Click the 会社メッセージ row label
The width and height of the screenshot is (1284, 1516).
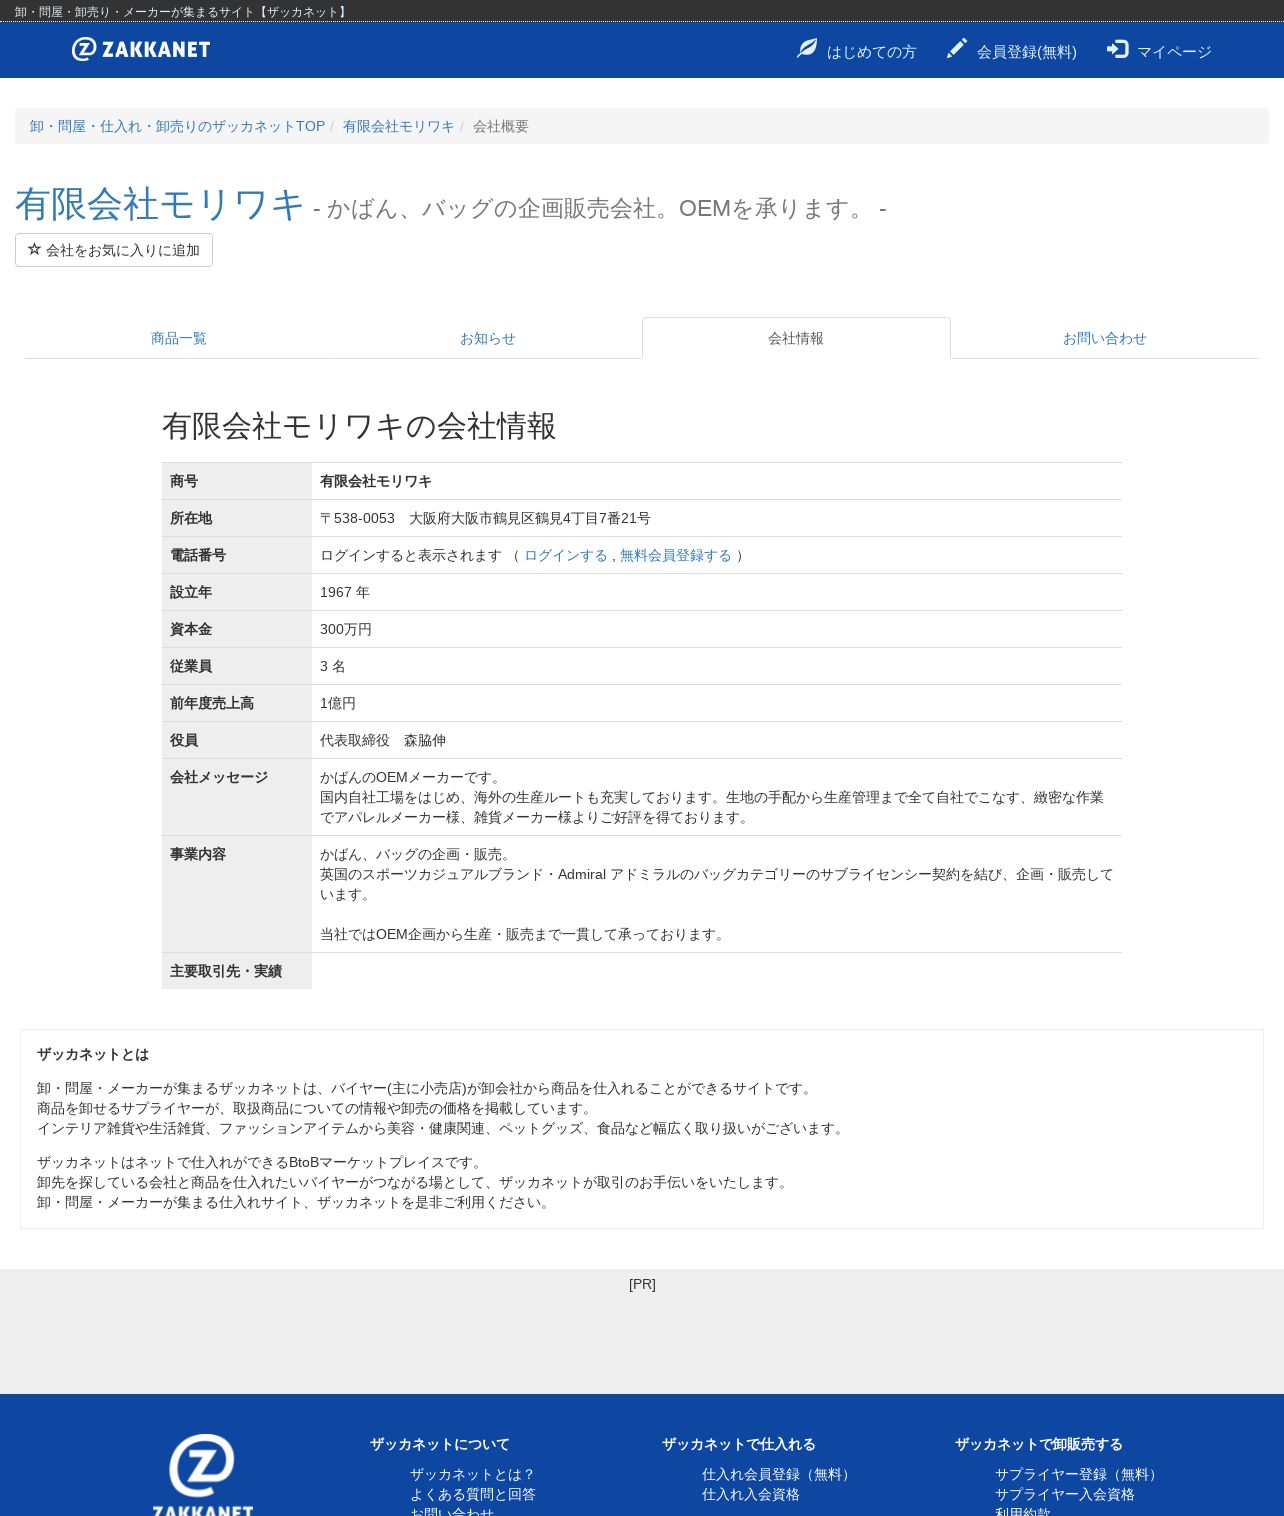(219, 777)
